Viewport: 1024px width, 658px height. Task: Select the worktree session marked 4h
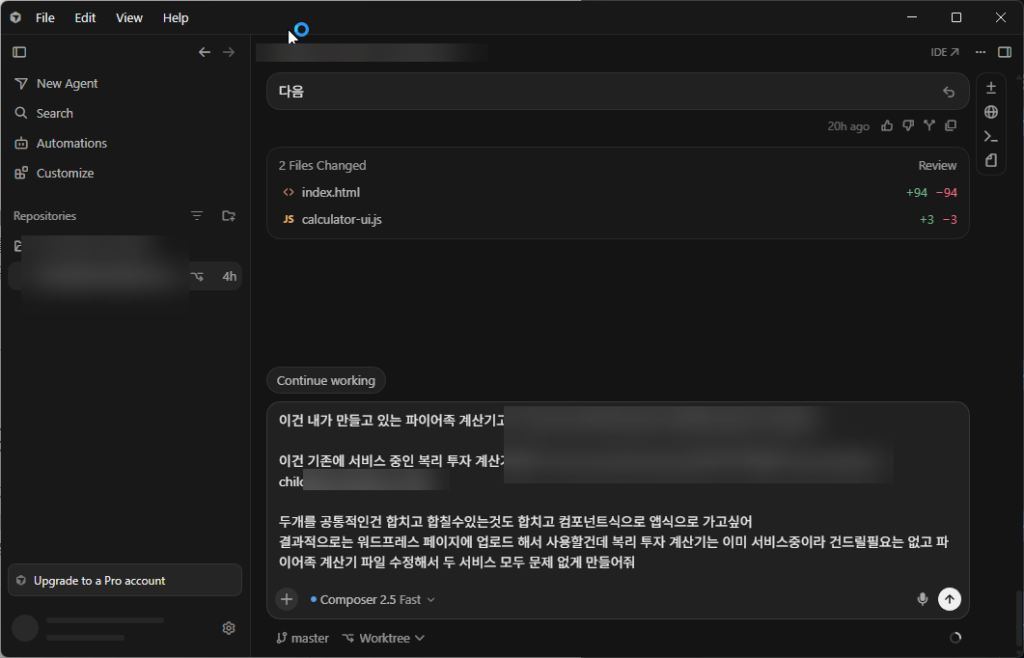coord(125,276)
